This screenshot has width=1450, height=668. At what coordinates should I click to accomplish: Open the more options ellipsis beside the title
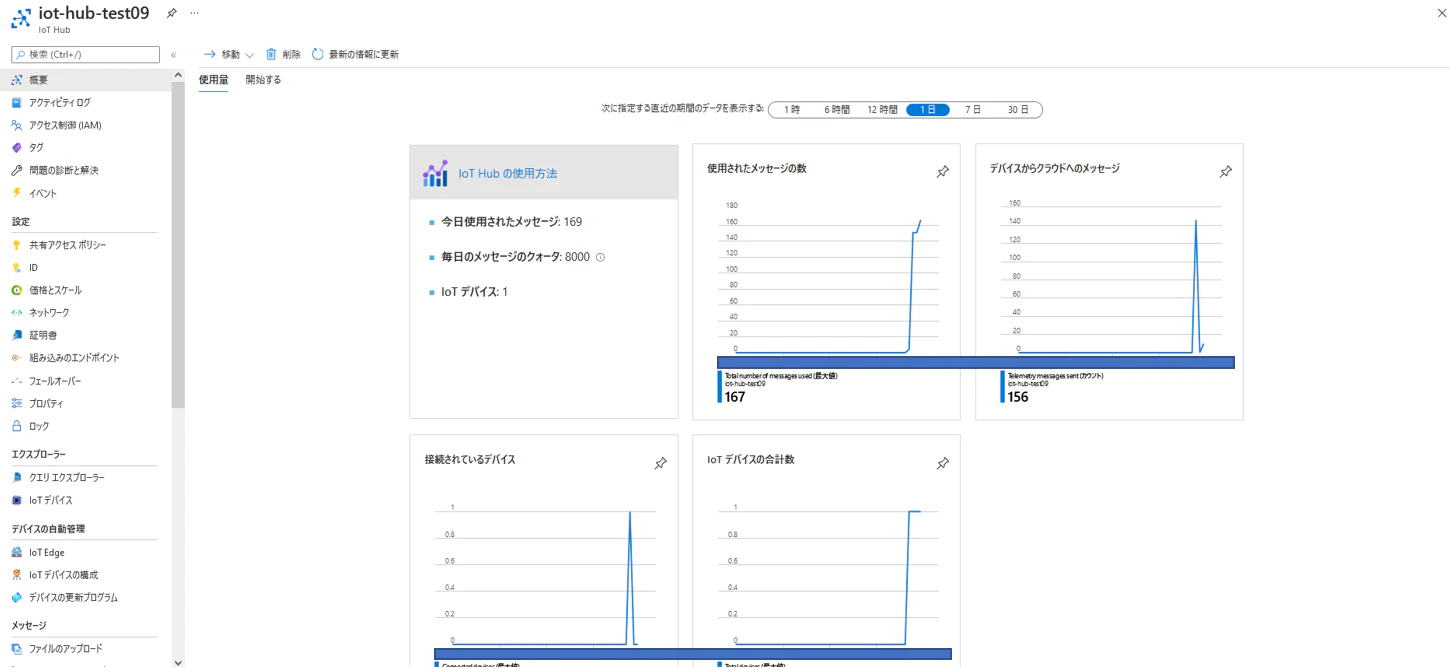pos(194,13)
